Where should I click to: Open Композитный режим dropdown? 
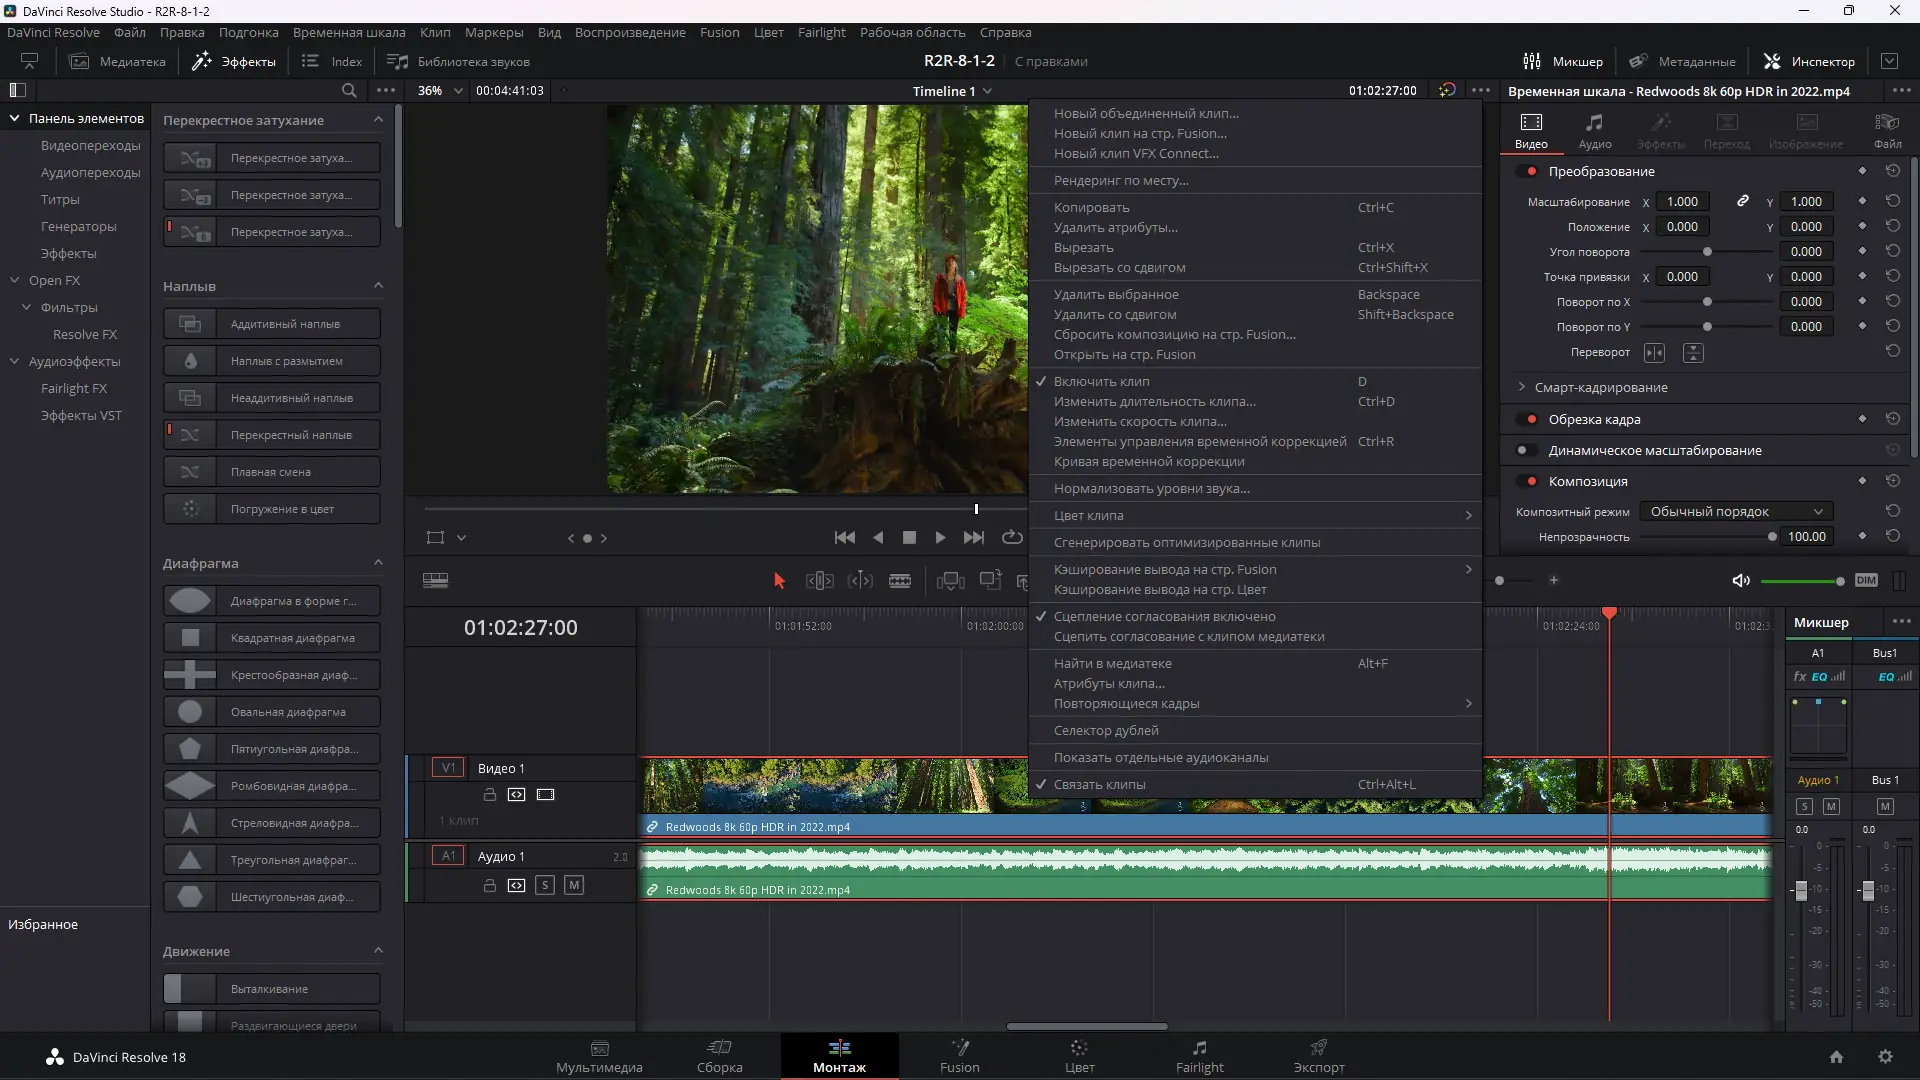[1735, 511]
